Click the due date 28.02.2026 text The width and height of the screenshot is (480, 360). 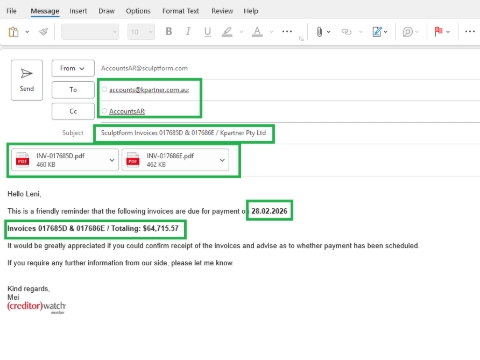[x=269, y=211]
